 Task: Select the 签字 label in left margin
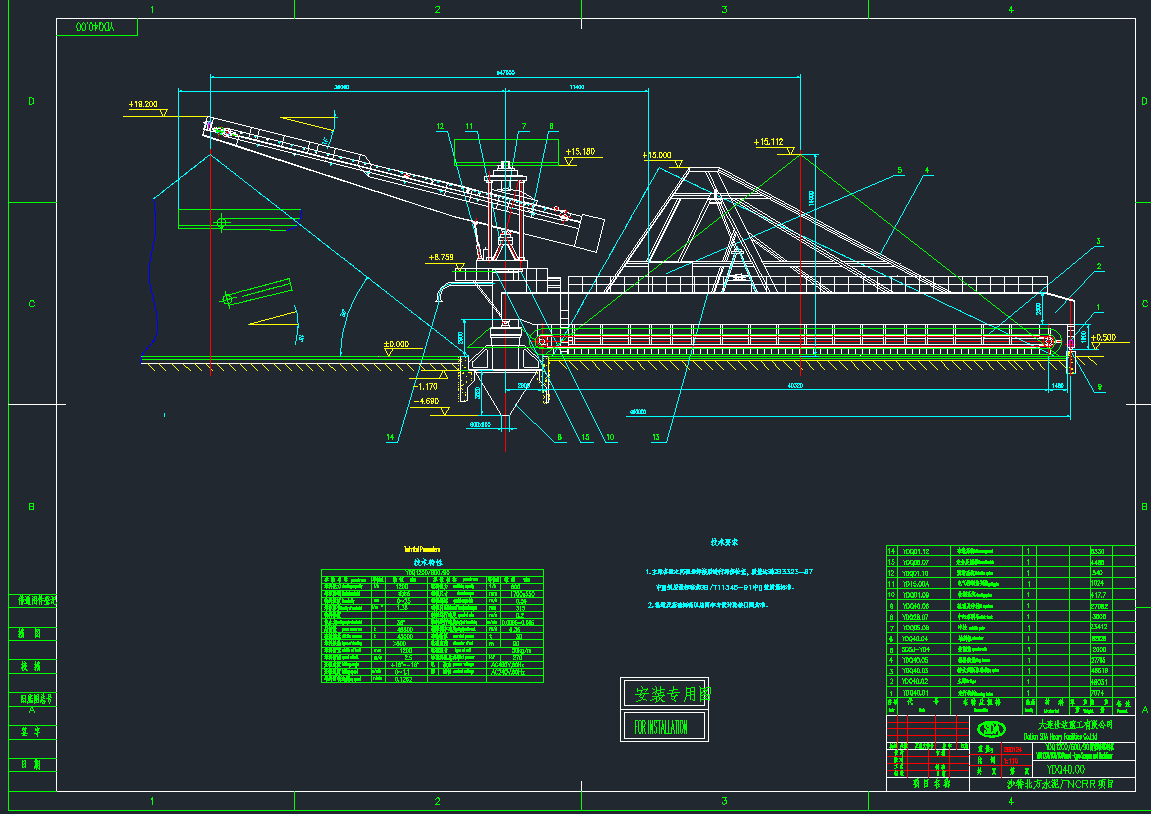tap(30, 732)
